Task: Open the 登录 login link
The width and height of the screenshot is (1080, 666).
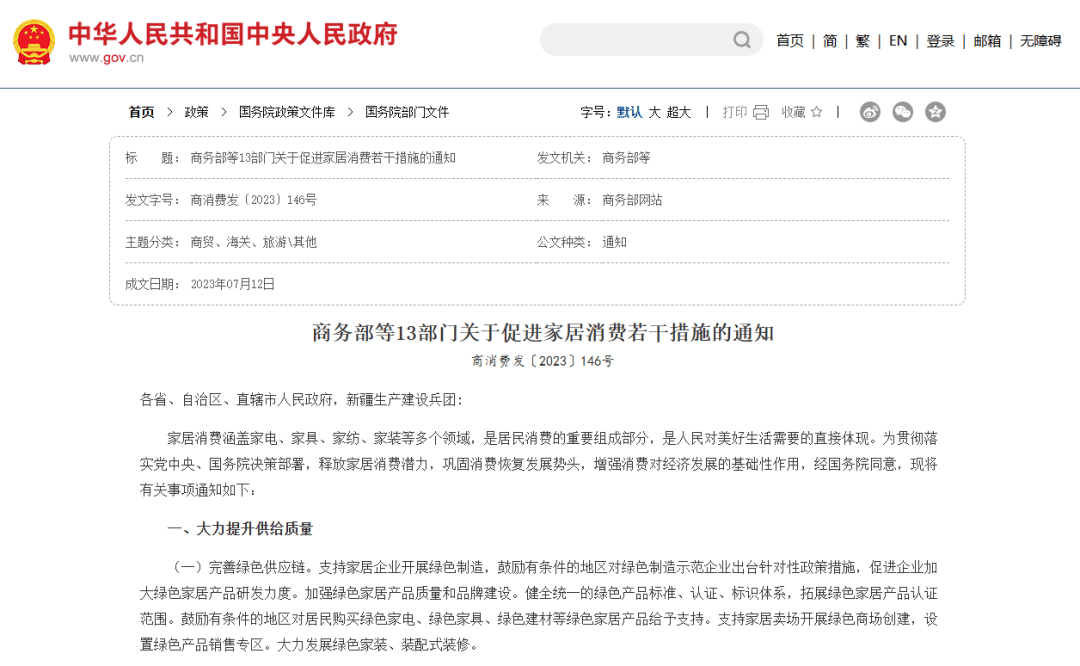Action: pos(940,41)
